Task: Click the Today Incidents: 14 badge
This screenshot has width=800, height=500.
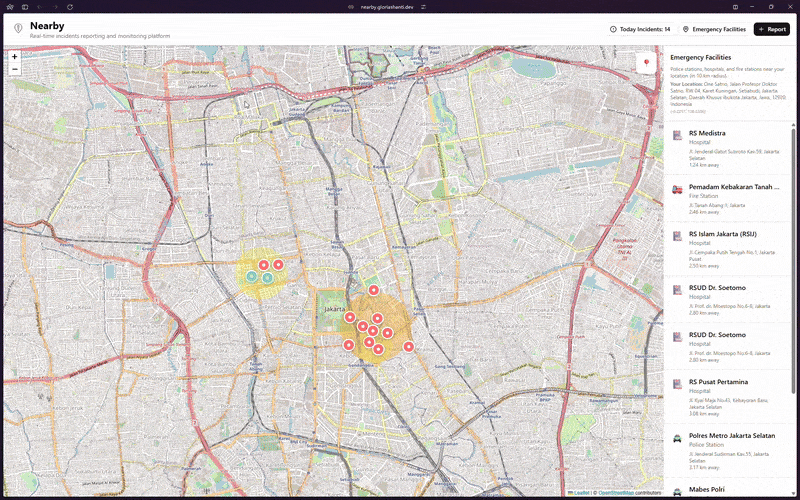Action: click(640, 29)
